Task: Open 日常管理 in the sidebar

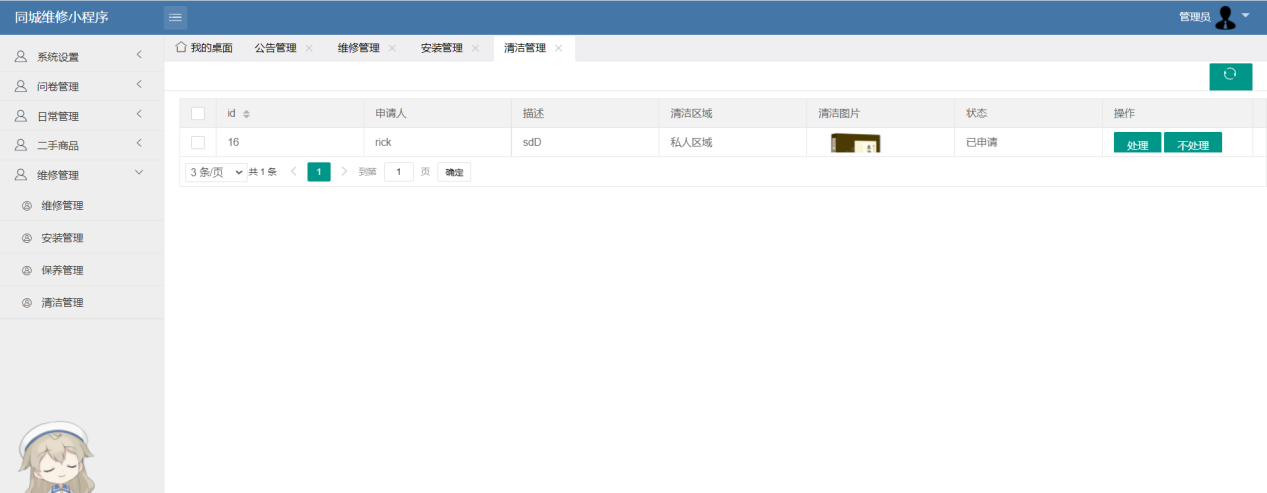Action: click(82, 116)
